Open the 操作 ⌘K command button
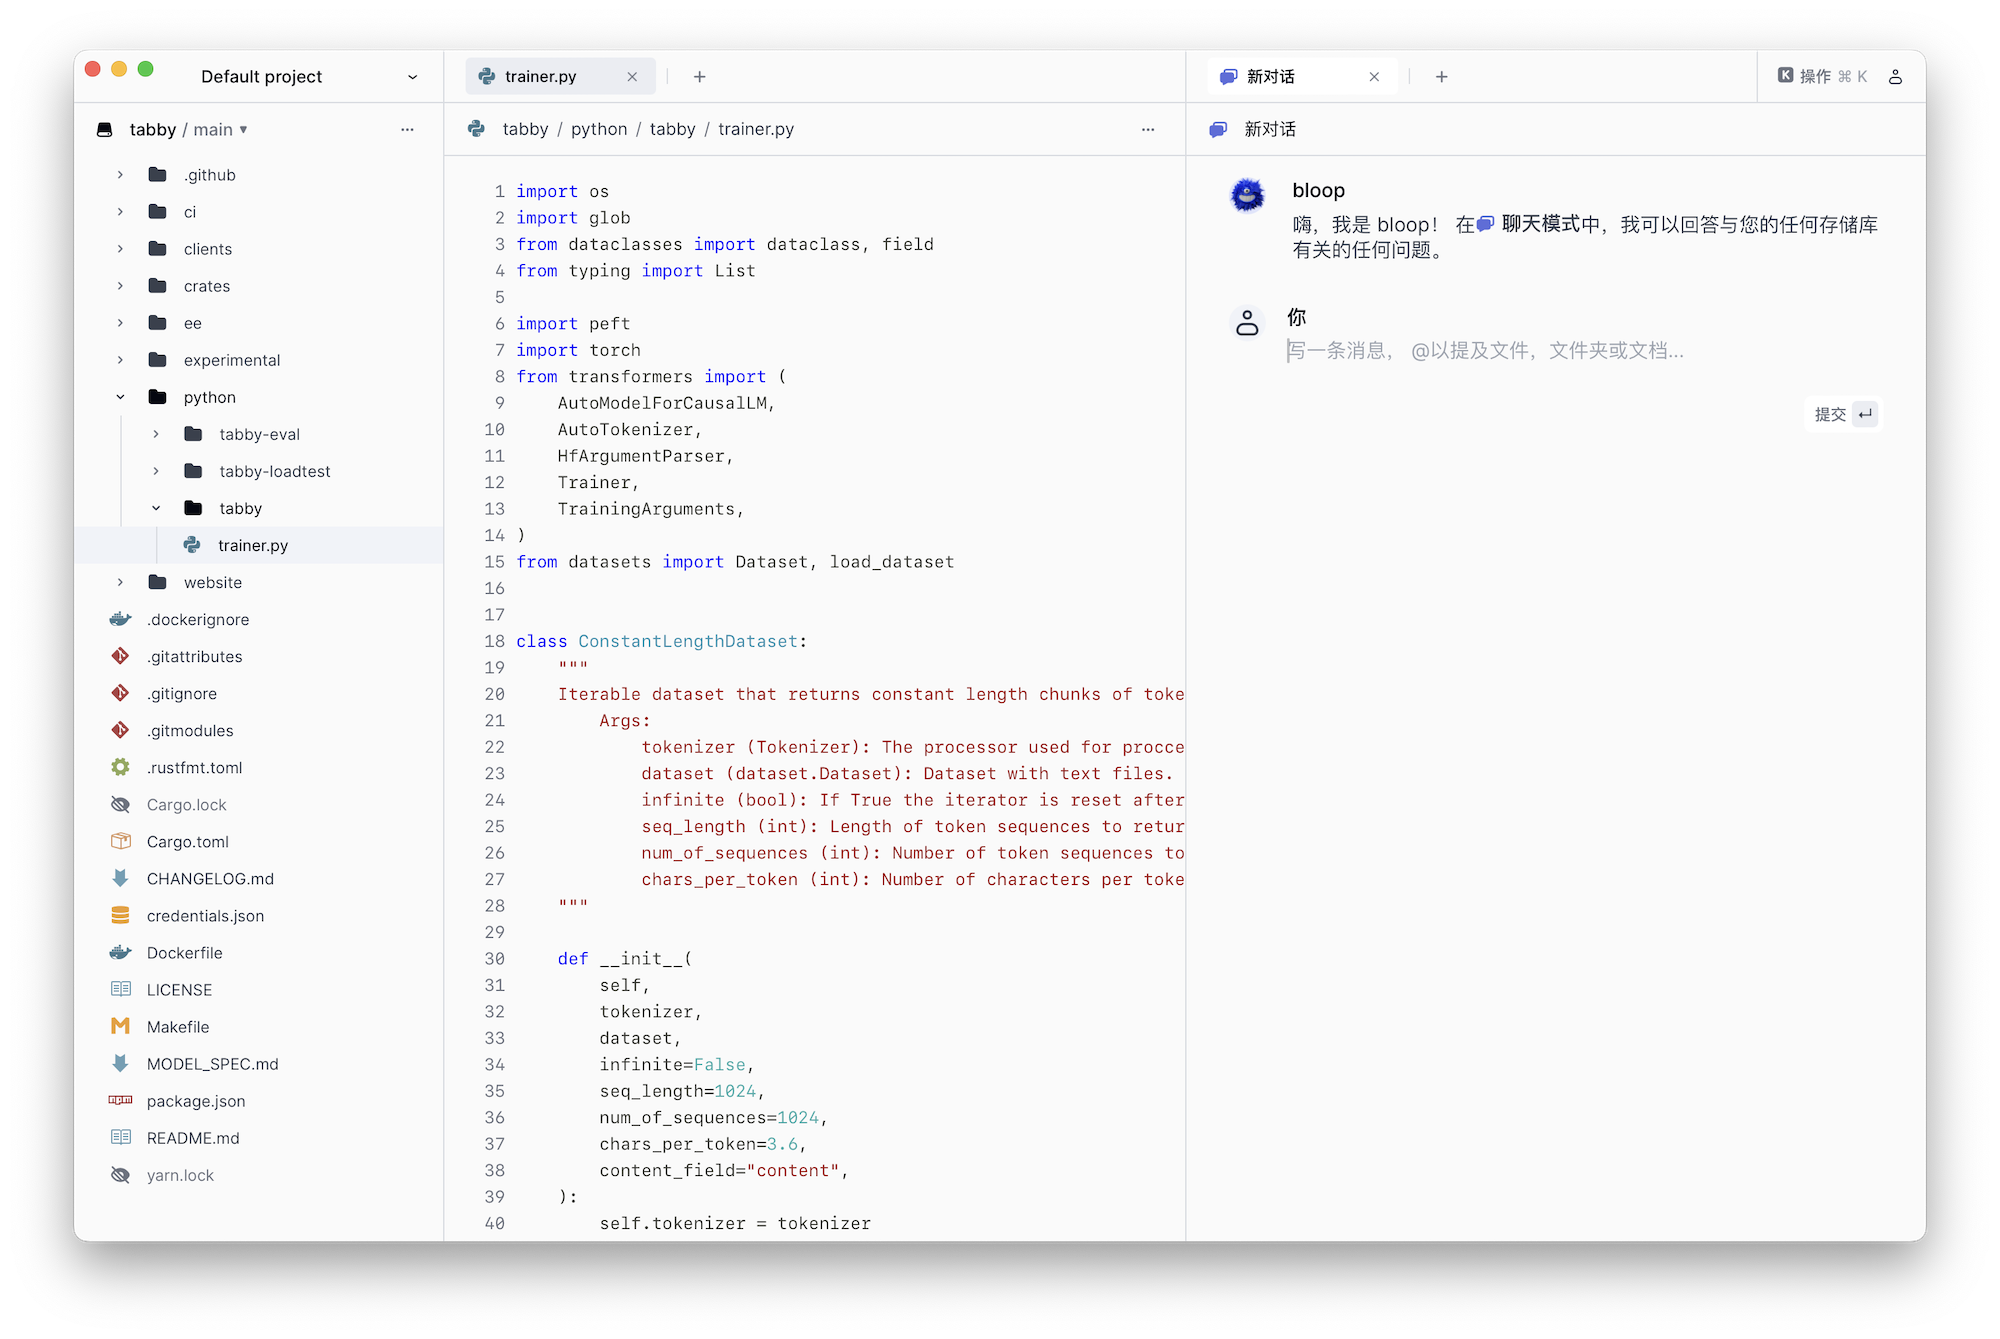This screenshot has height=1339, width=2000. point(1822,77)
